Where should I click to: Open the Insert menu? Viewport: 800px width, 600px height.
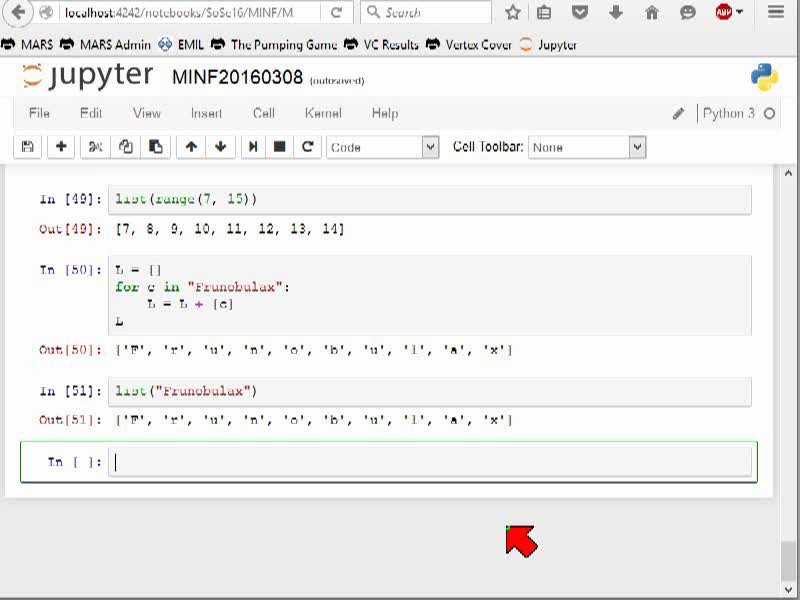pos(206,113)
